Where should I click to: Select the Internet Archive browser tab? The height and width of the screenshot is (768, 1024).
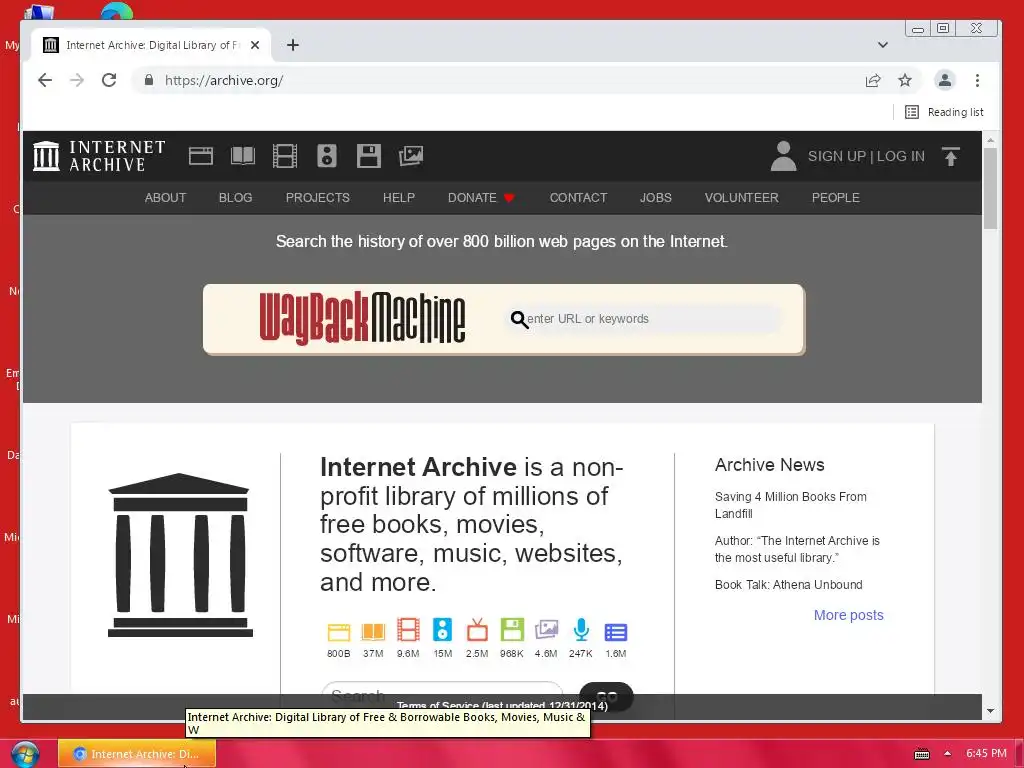(x=151, y=45)
